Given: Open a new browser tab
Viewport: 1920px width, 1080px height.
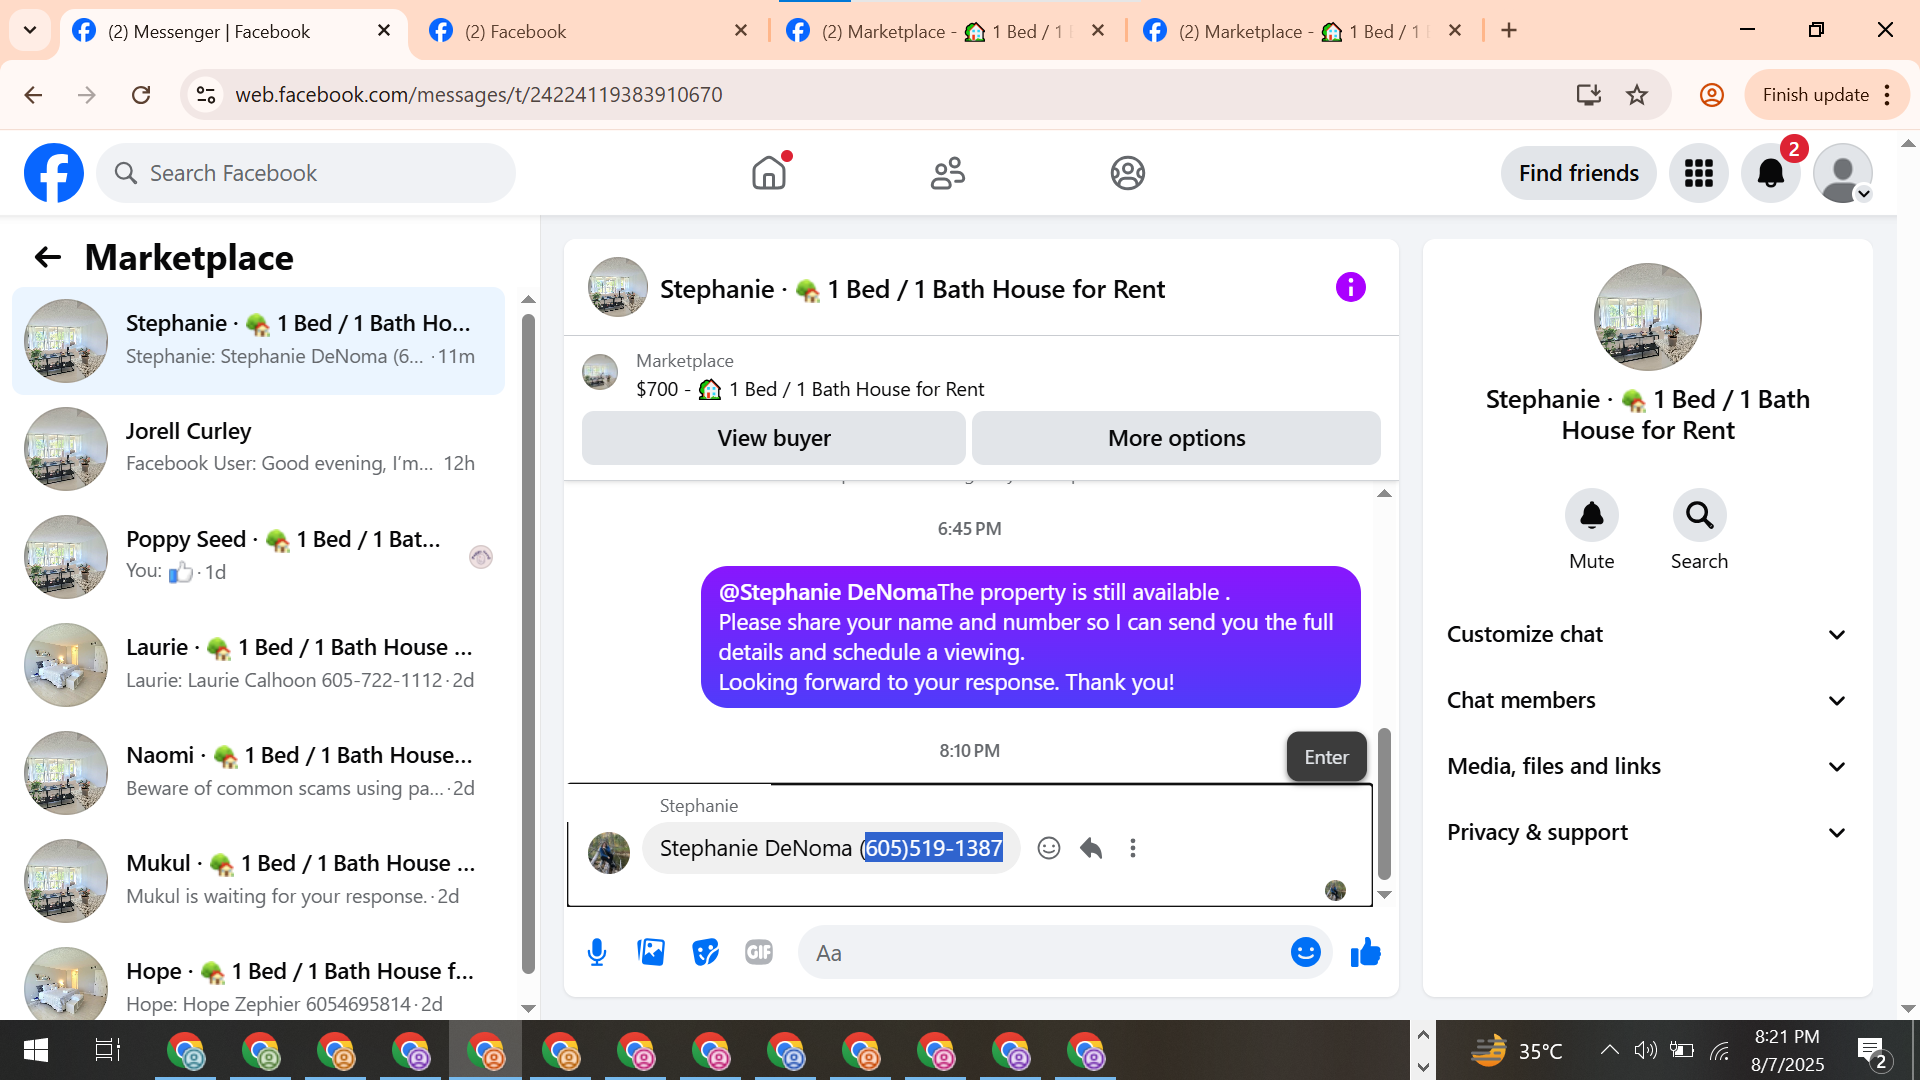Looking at the screenshot, I should [1509, 31].
